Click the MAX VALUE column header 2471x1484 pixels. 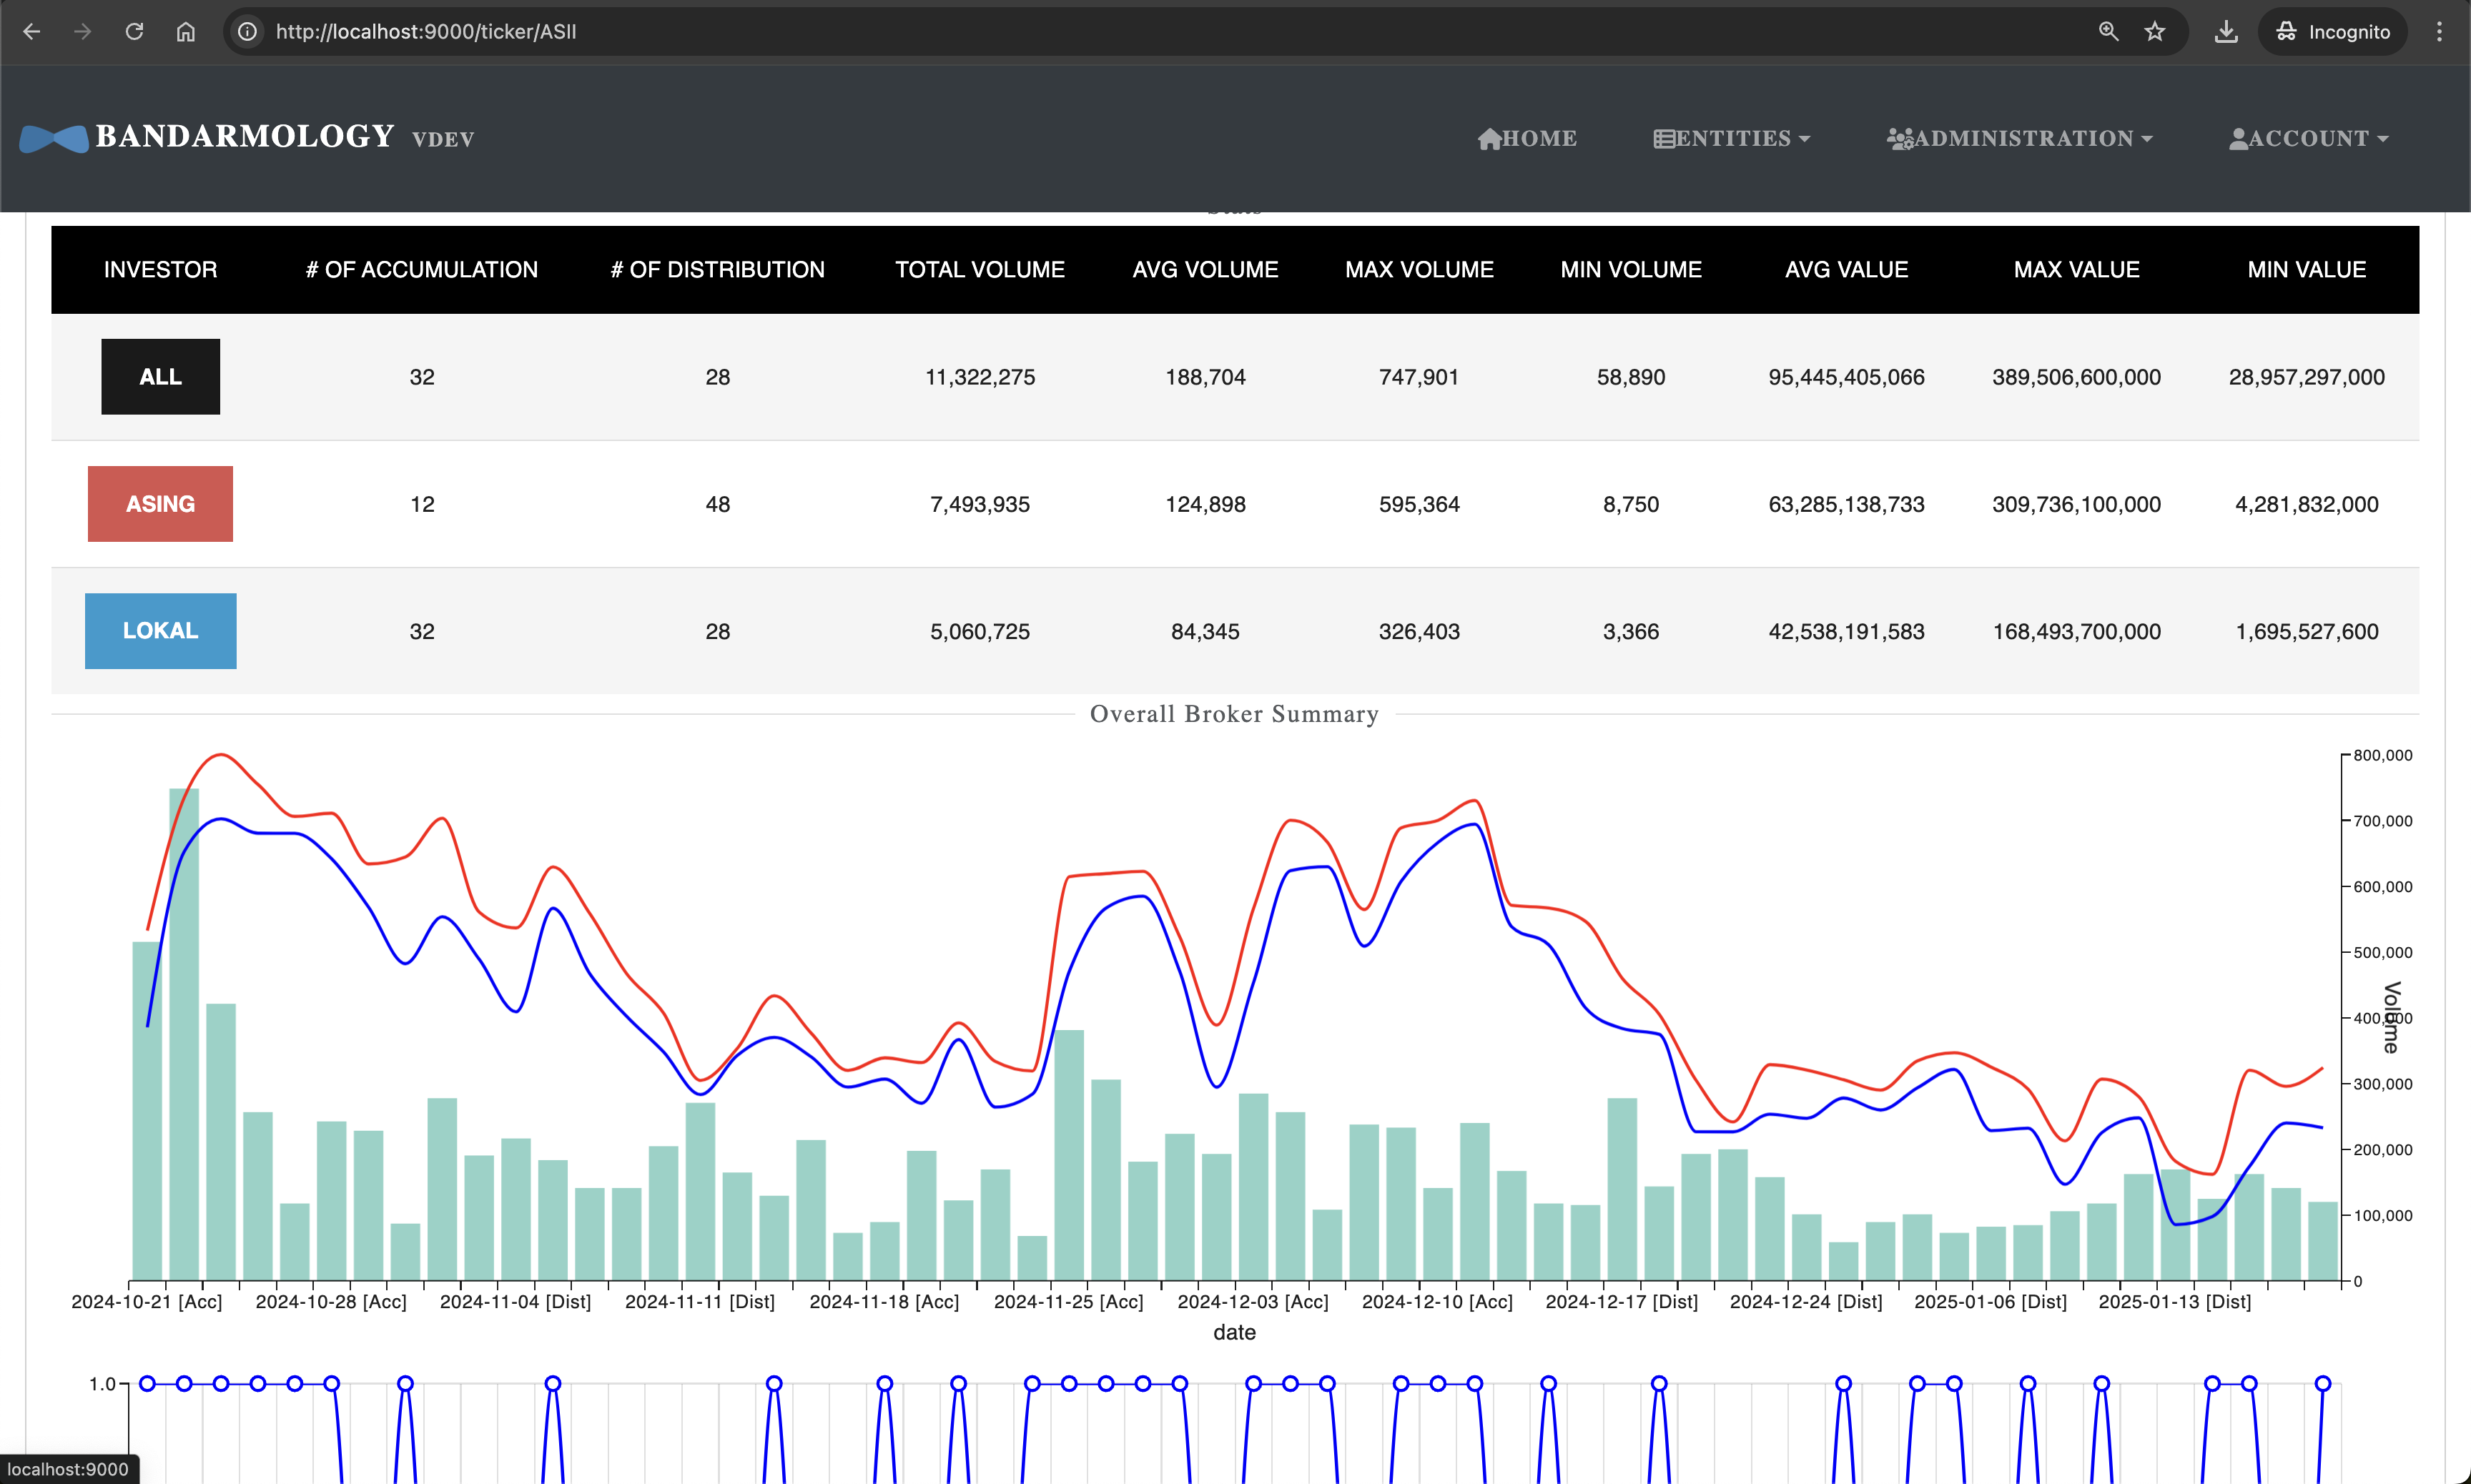coord(2076,269)
